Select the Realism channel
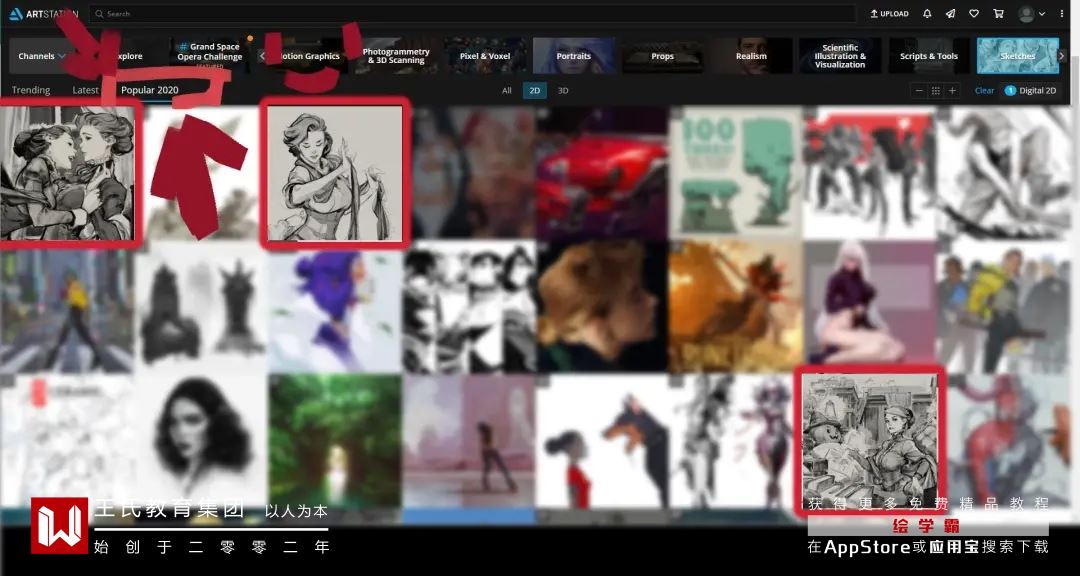This screenshot has height=576, width=1080. [751, 56]
